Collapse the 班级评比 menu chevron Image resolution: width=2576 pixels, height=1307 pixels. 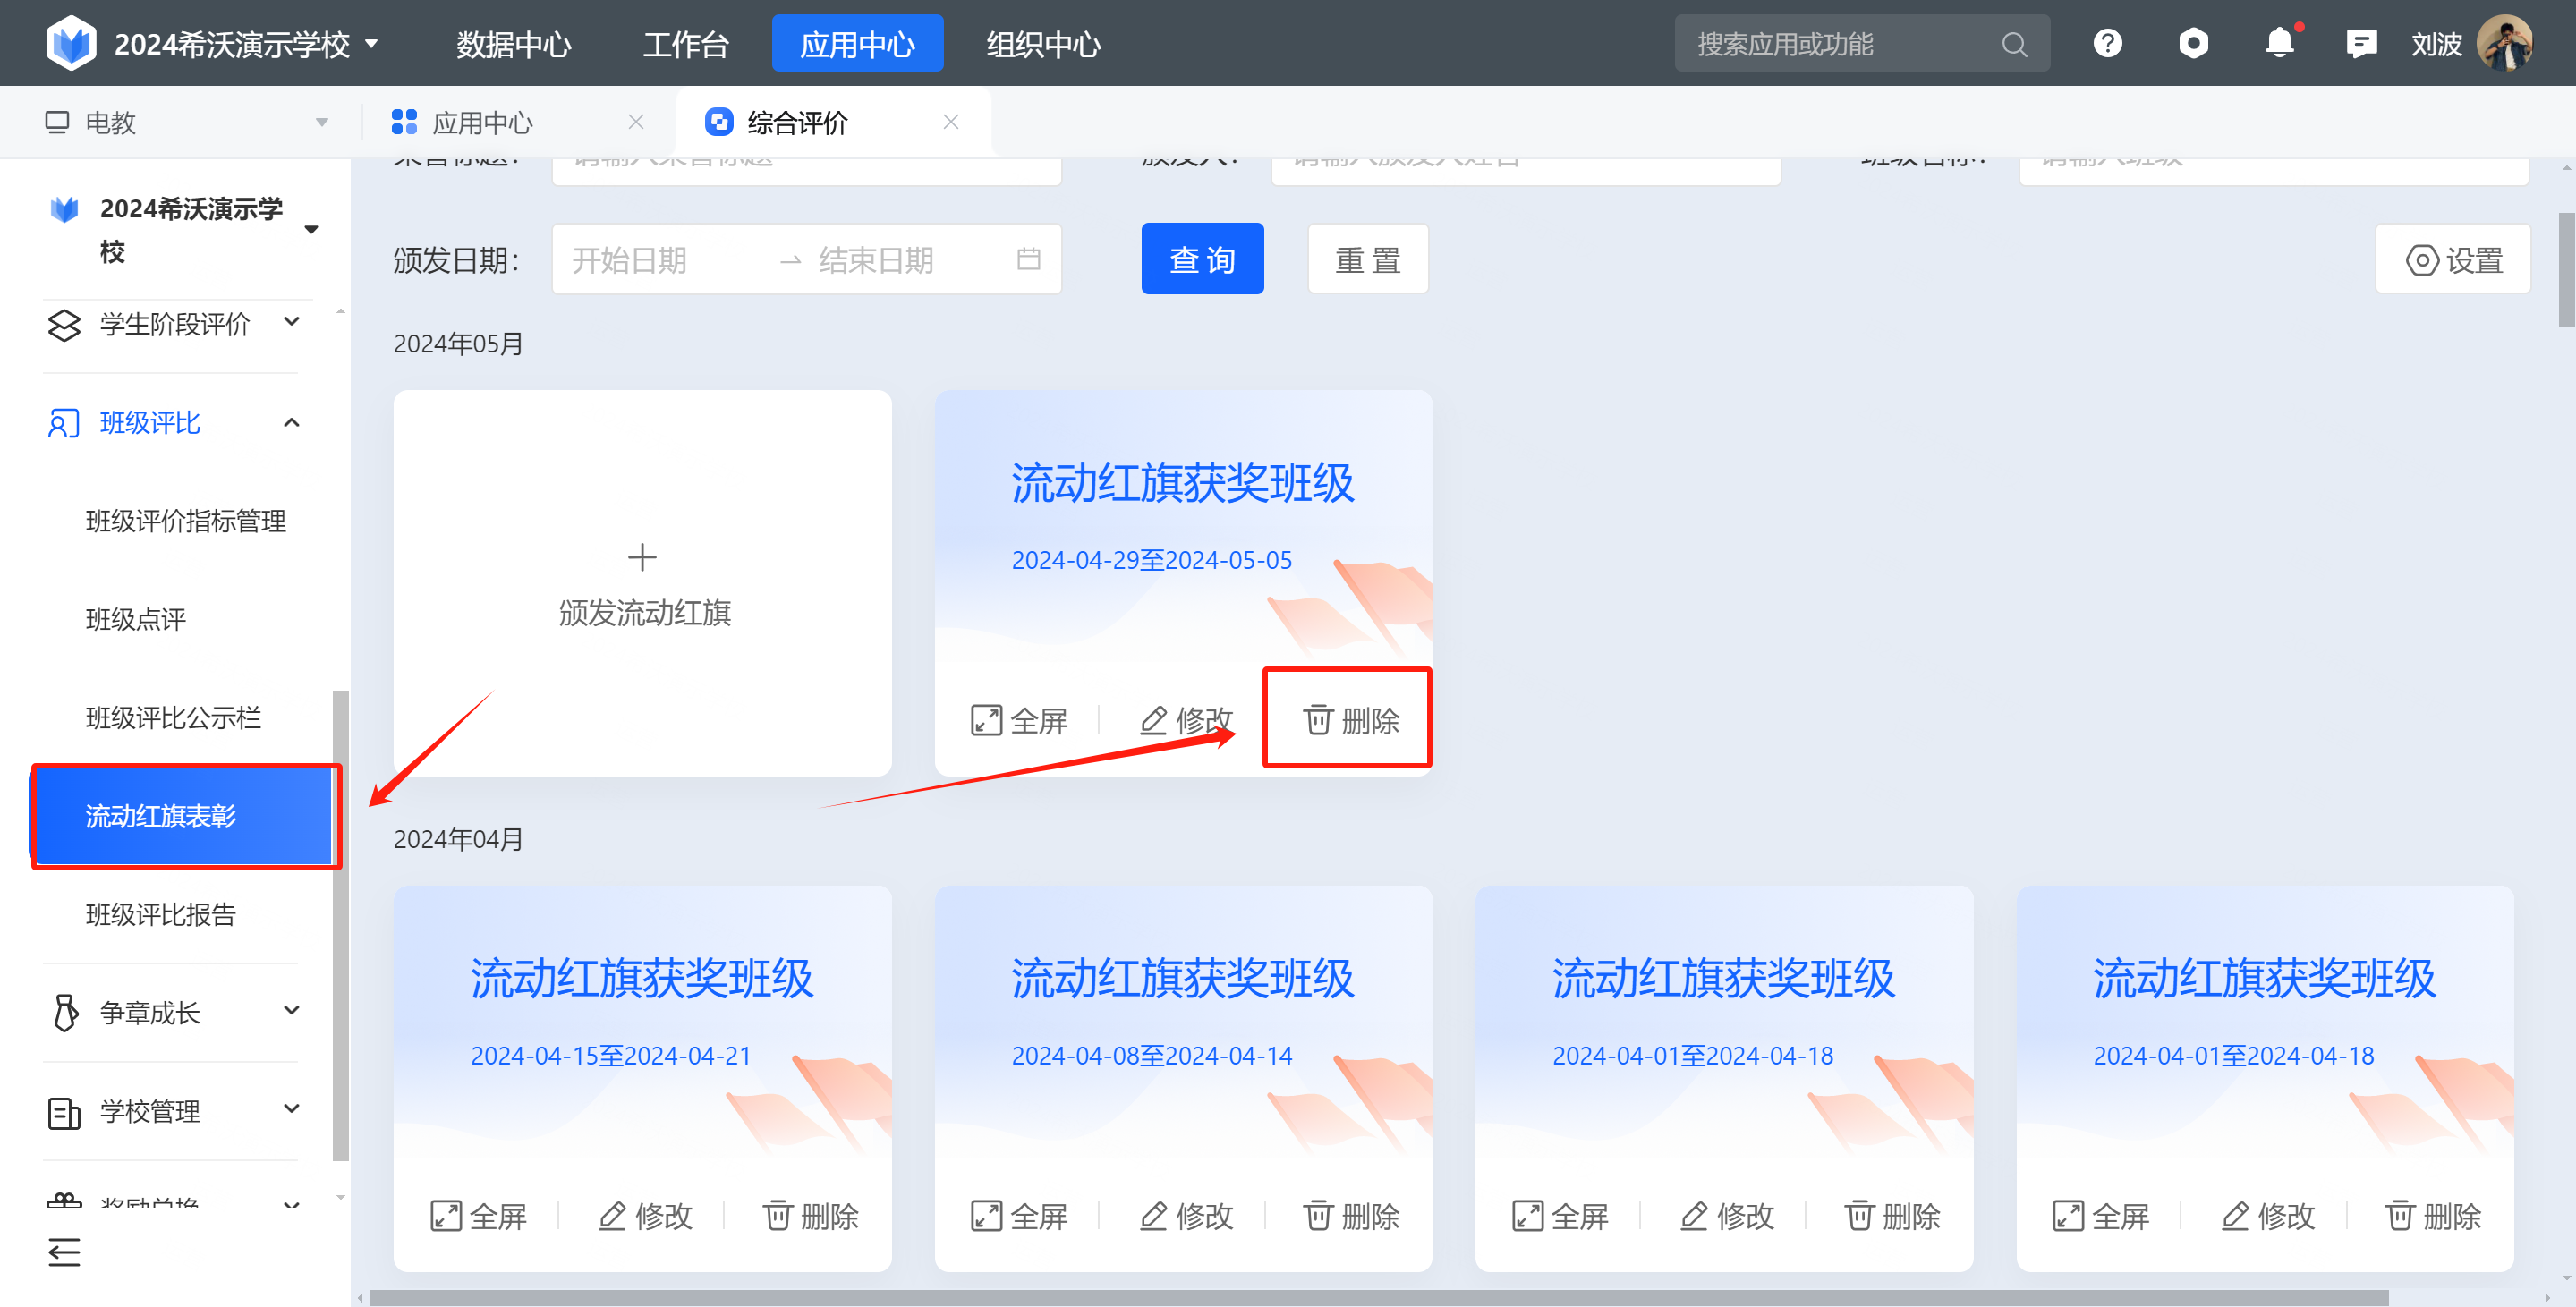[292, 422]
